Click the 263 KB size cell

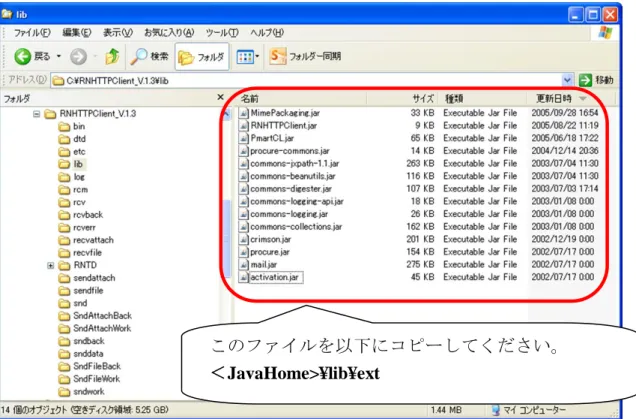[x=420, y=163]
